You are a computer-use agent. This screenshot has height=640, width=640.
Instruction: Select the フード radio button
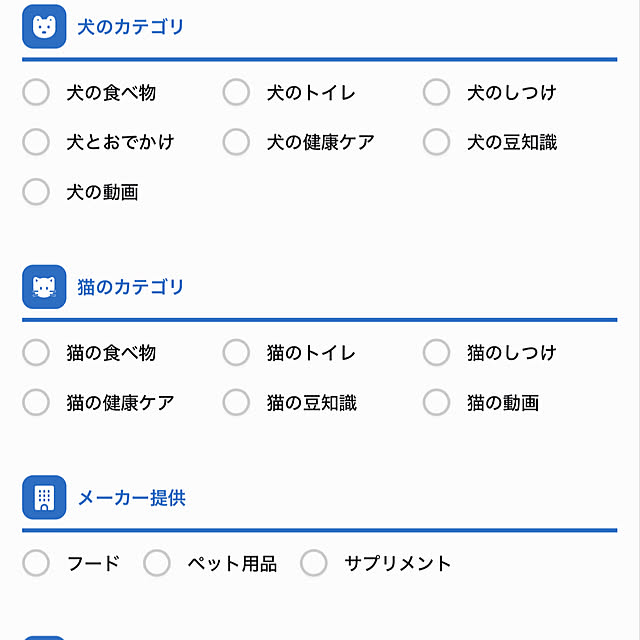tap(36, 563)
